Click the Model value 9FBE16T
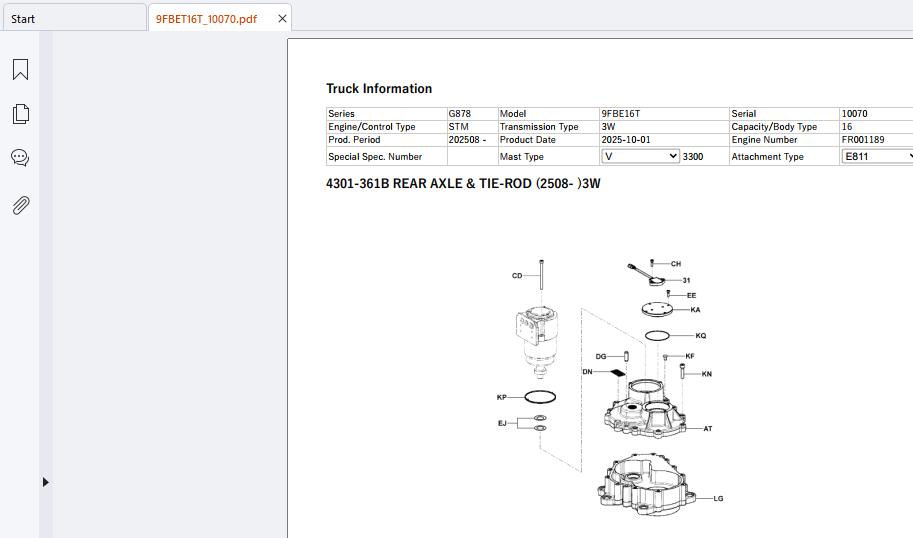913x538 pixels. (621, 114)
